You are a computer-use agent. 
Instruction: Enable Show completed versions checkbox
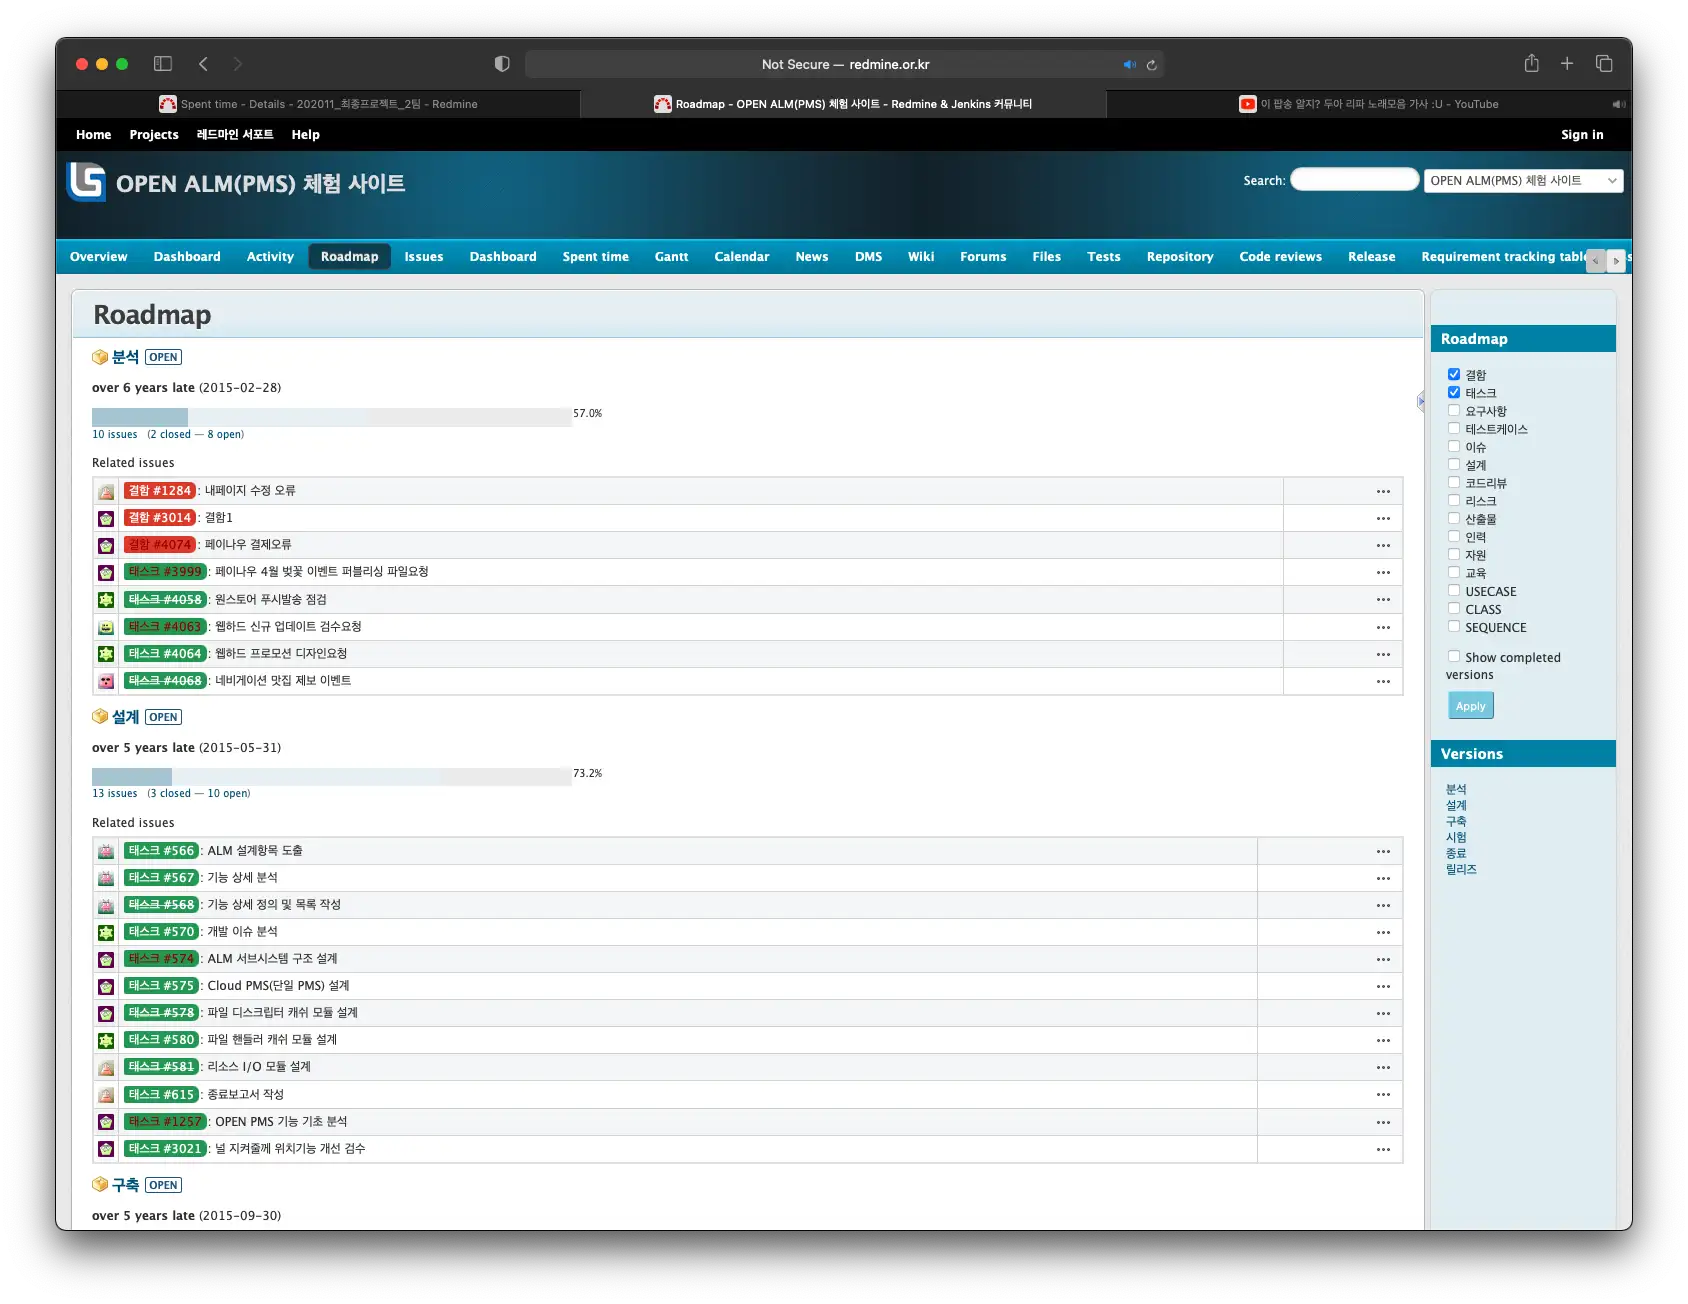[x=1454, y=656]
